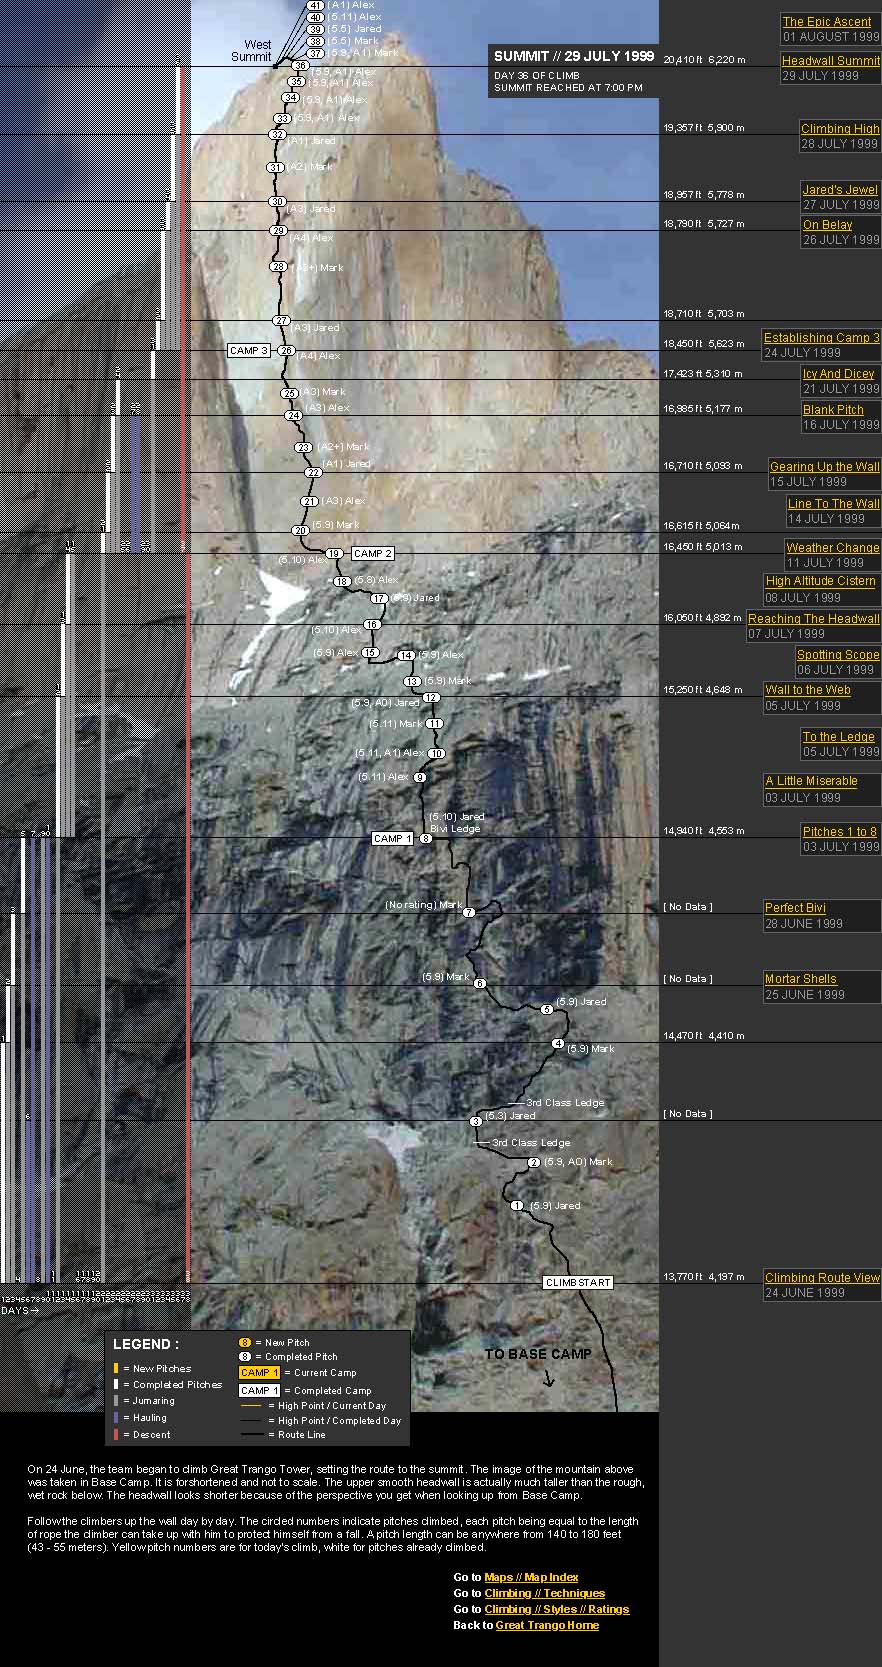Image resolution: width=882 pixels, height=1667 pixels.
Task: Select the CLIMB START marker on the route
Action: click(x=578, y=1282)
